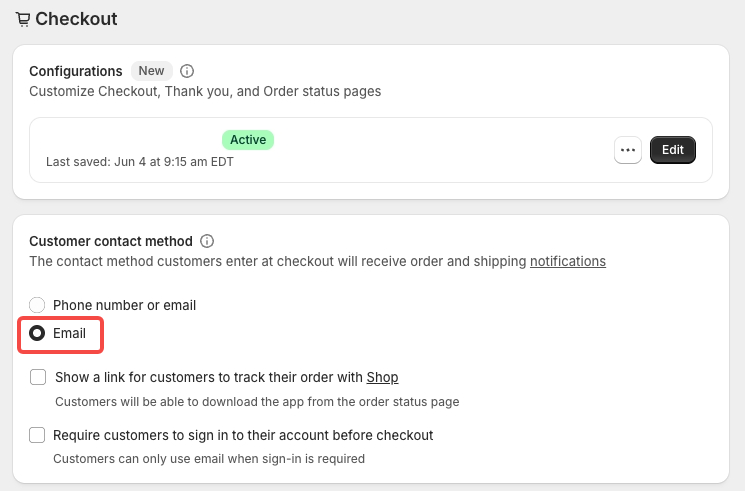Click the Customize Checkout, Thank you description text
This screenshot has width=745, height=491.
[x=205, y=91]
